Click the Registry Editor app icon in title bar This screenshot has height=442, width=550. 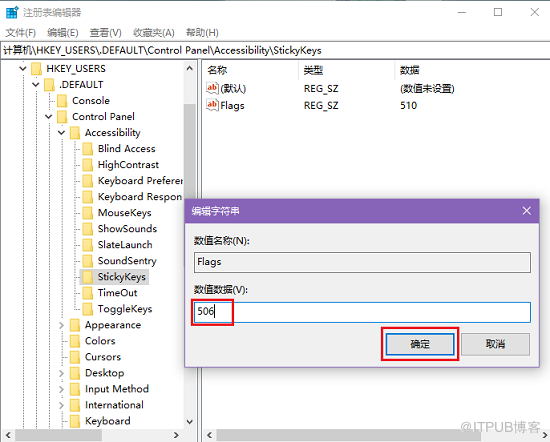click(12, 12)
